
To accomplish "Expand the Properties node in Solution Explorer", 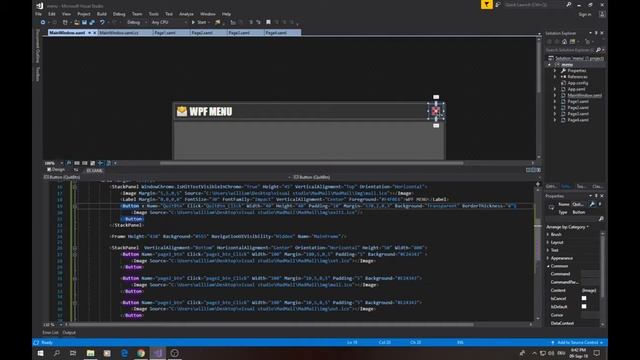I will point(555,71).
